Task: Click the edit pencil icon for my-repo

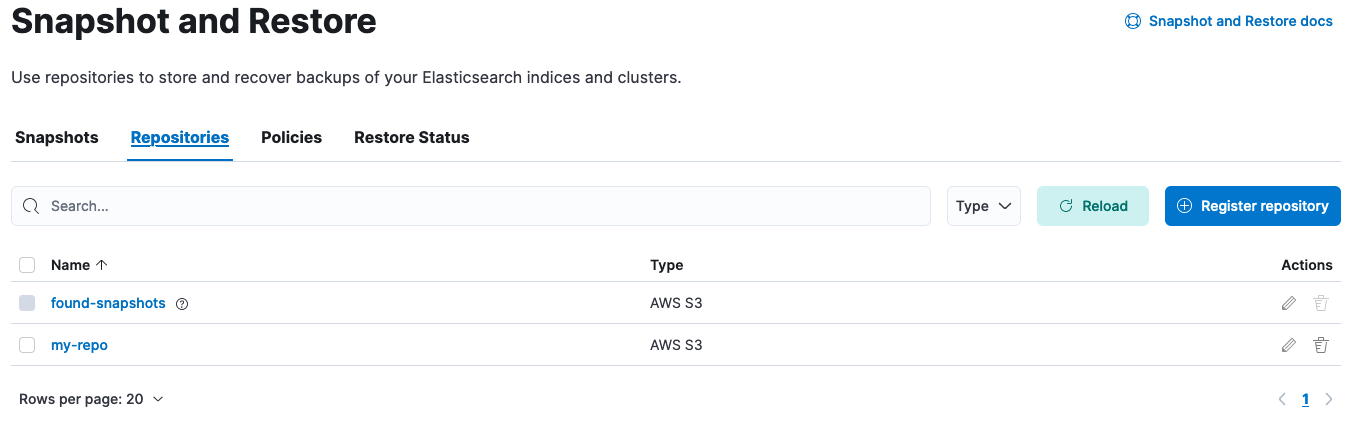Action: [x=1289, y=345]
